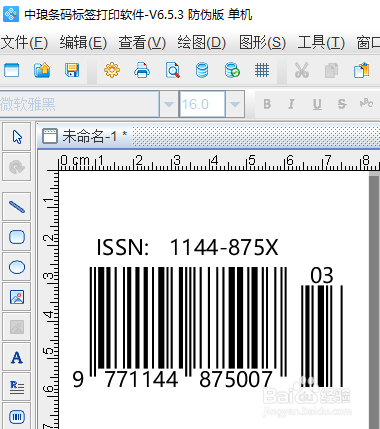Open a file with the folder icon
This screenshot has height=429, width=380.
[42, 70]
